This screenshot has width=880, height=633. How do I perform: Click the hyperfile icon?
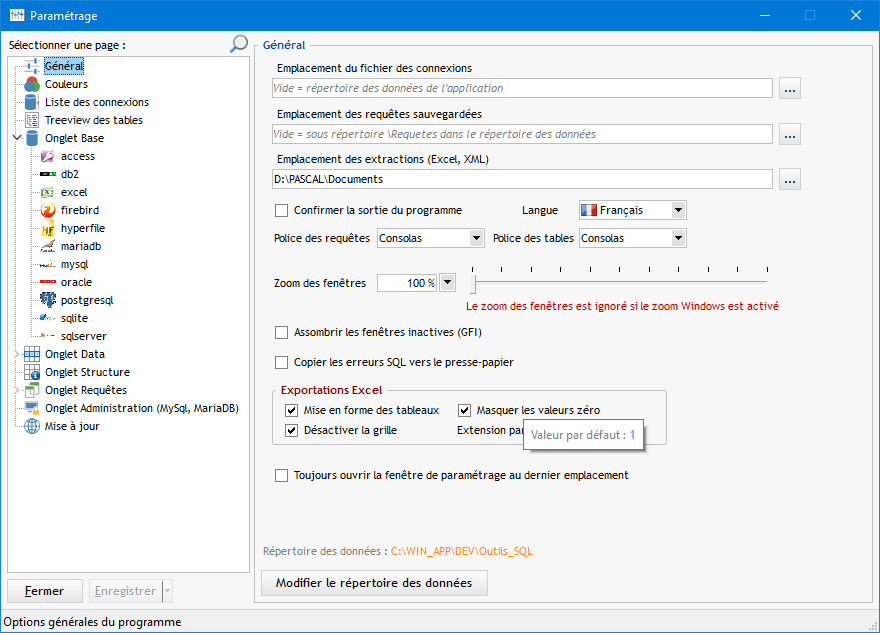point(47,228)
